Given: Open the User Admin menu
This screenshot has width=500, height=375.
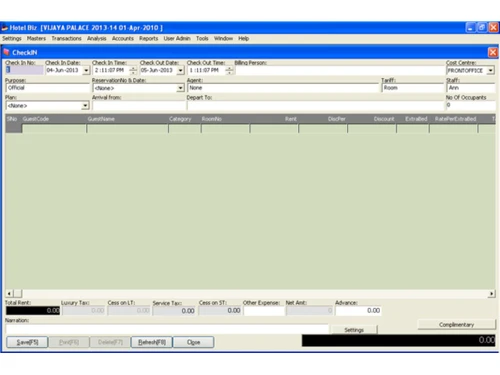Looking at the screenshot, I should (x=177, y=38).
